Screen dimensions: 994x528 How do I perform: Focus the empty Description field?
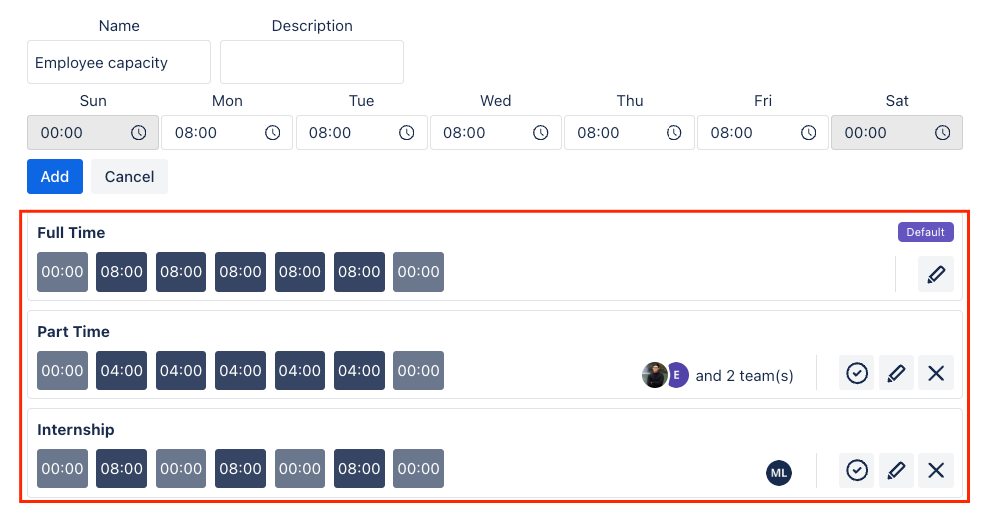click(312, 62)
